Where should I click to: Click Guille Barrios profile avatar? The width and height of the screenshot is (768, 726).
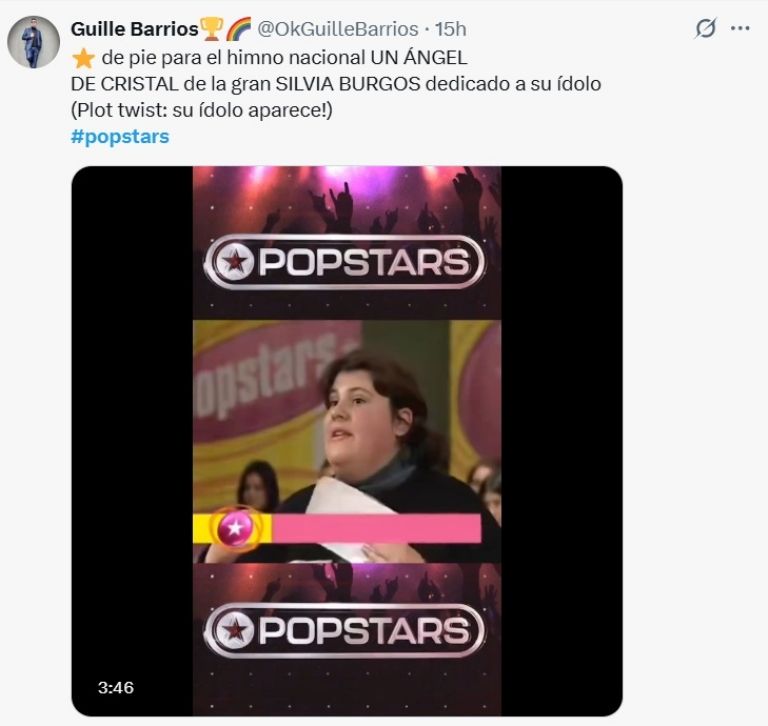(x=33, y=42)
